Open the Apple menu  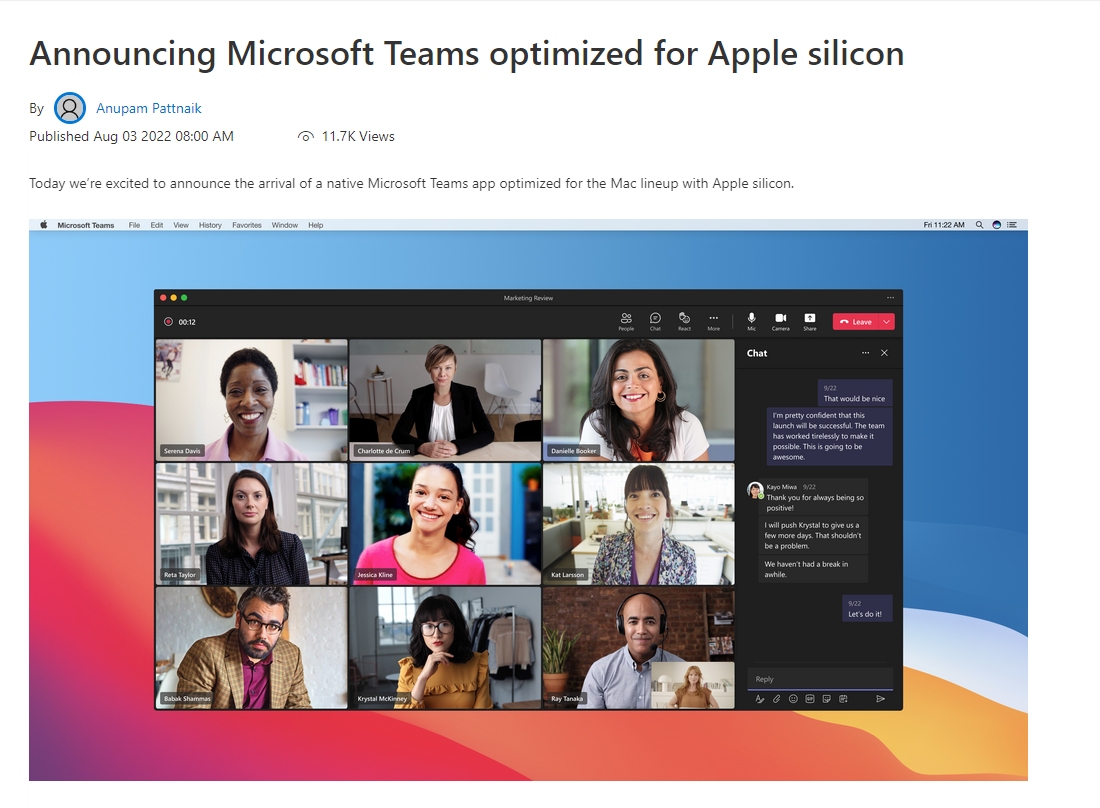coord(43,225)
